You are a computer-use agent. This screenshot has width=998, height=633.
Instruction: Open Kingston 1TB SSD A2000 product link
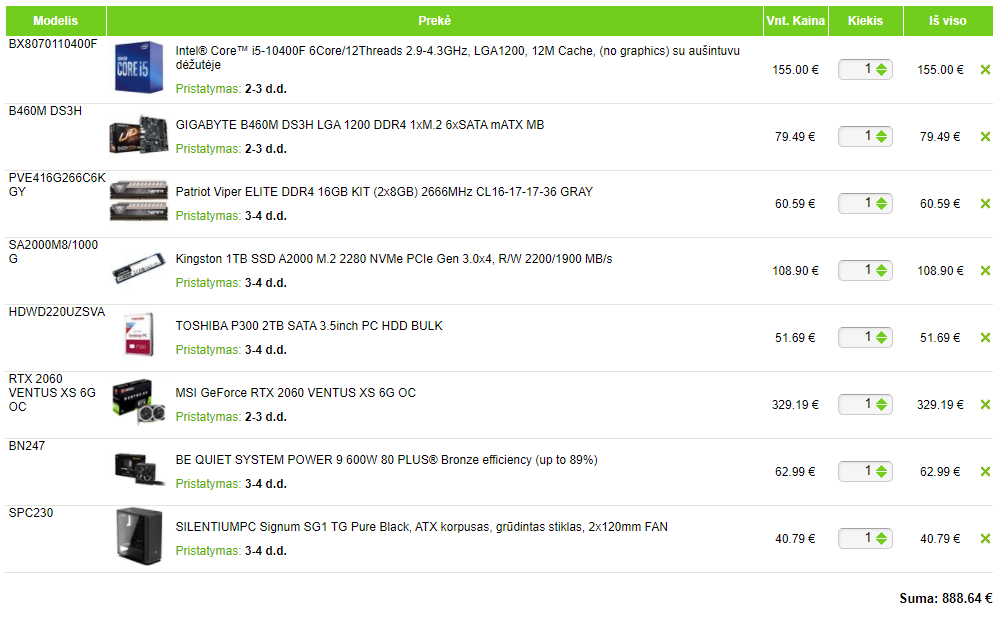click(x=393, y=259)
